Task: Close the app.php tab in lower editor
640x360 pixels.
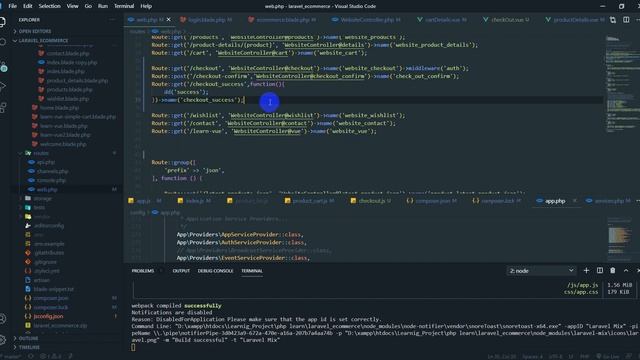Action: pyautogui.click(x=575, y=201)
